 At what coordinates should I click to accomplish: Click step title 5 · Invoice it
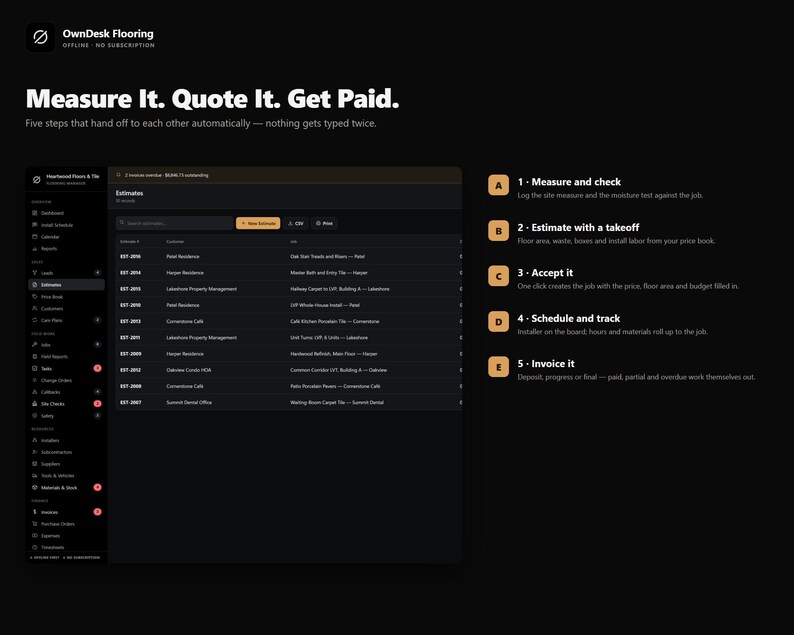click(546, 364)
